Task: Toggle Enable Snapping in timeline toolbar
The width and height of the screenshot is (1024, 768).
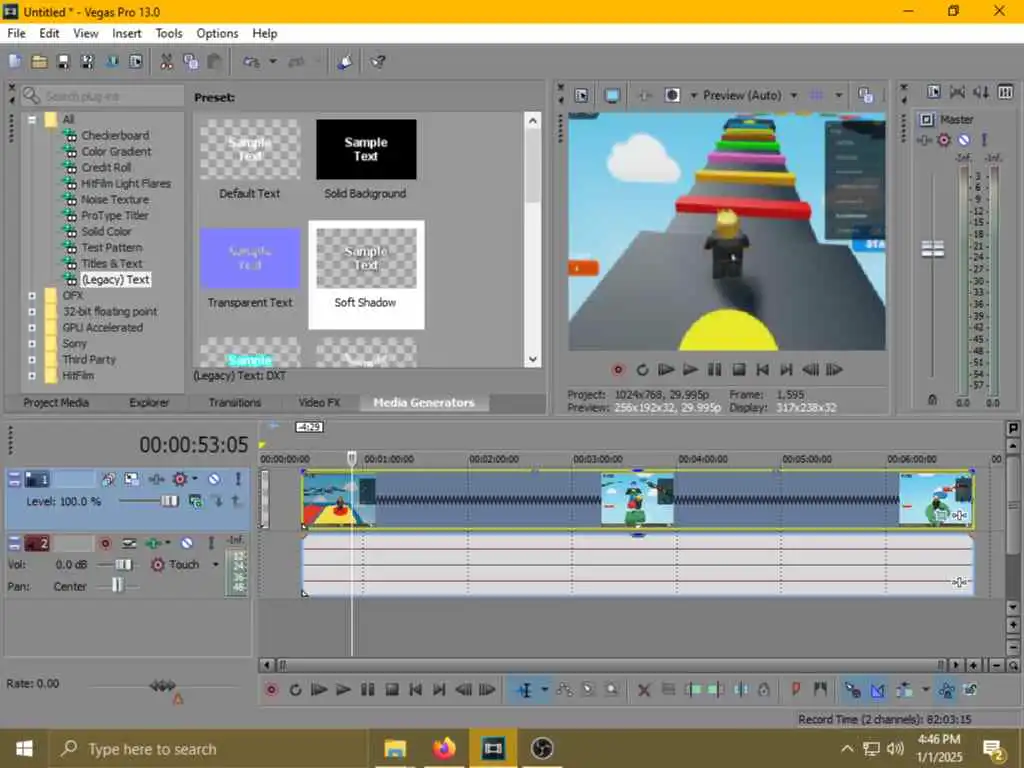Action: click(852, 690)
